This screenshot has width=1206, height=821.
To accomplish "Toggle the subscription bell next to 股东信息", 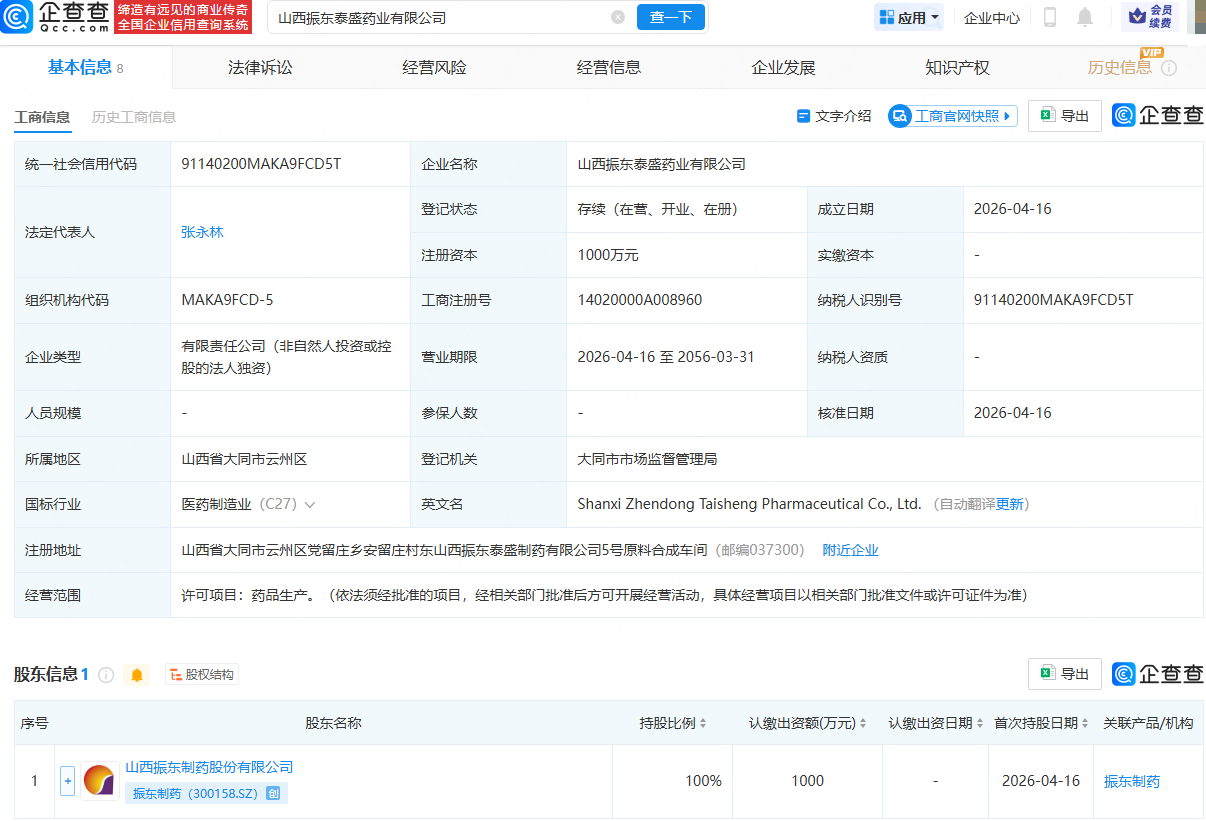I will pyautogui.click(x=136, y=674).
